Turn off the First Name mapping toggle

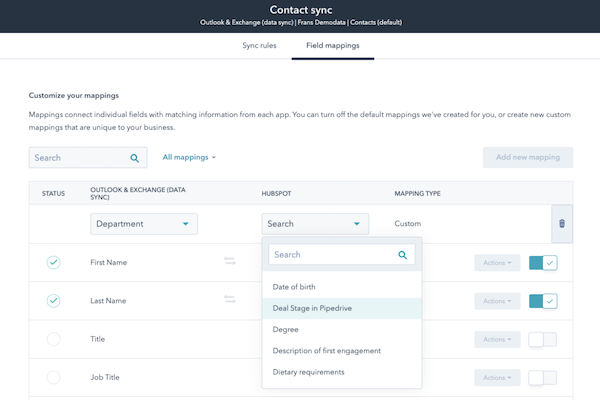click(x=543, y=263)
